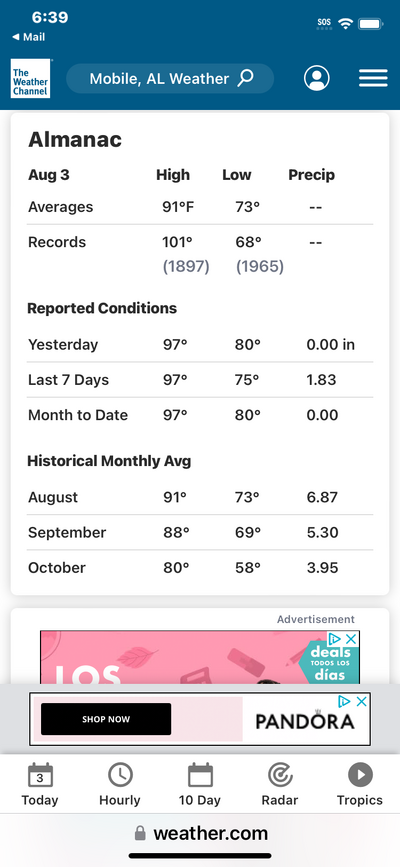Open the Hourly clock icon
The height and width of the screenshot is (867, 400).
pyautogui.click(x=120, y=775)
